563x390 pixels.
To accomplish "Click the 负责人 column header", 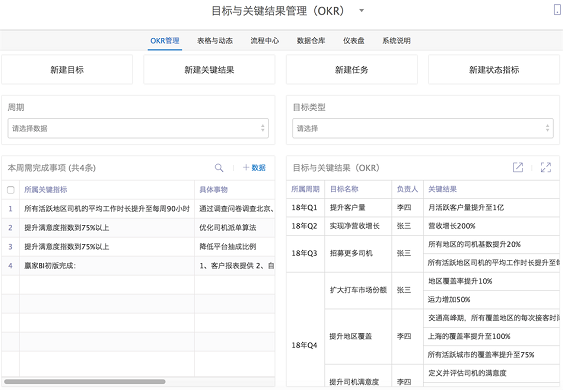I will 407,189.
